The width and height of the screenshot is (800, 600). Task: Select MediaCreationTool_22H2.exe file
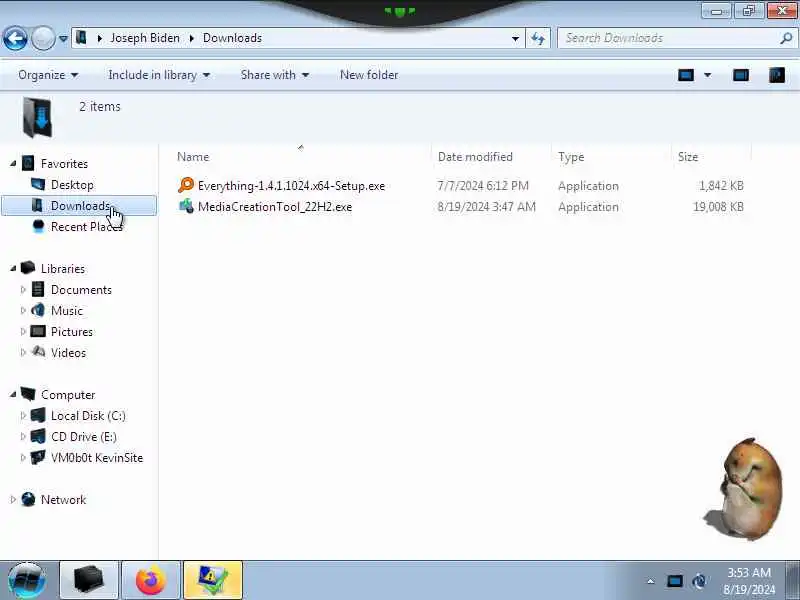pyautogui.click(x=275, y=207)
